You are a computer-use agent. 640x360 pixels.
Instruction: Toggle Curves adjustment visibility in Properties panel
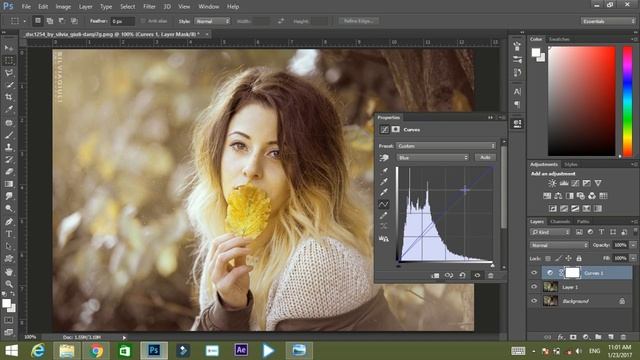coord(477,276)
